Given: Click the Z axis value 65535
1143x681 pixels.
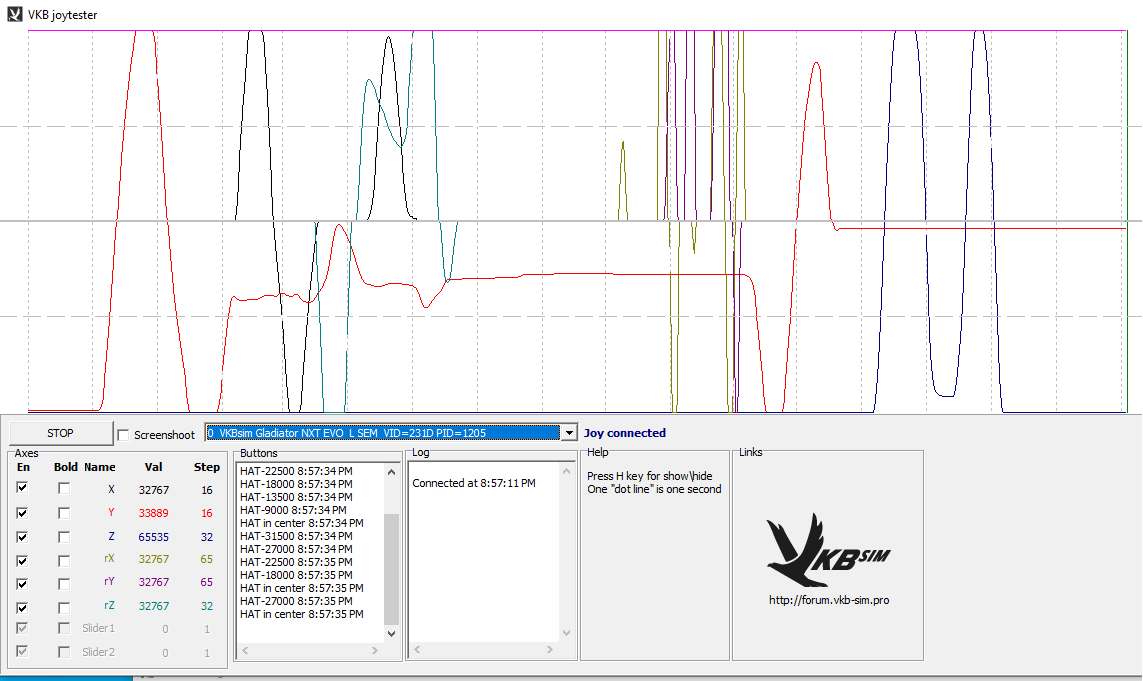Looking at the screenshot, I should tap(154, 537).
